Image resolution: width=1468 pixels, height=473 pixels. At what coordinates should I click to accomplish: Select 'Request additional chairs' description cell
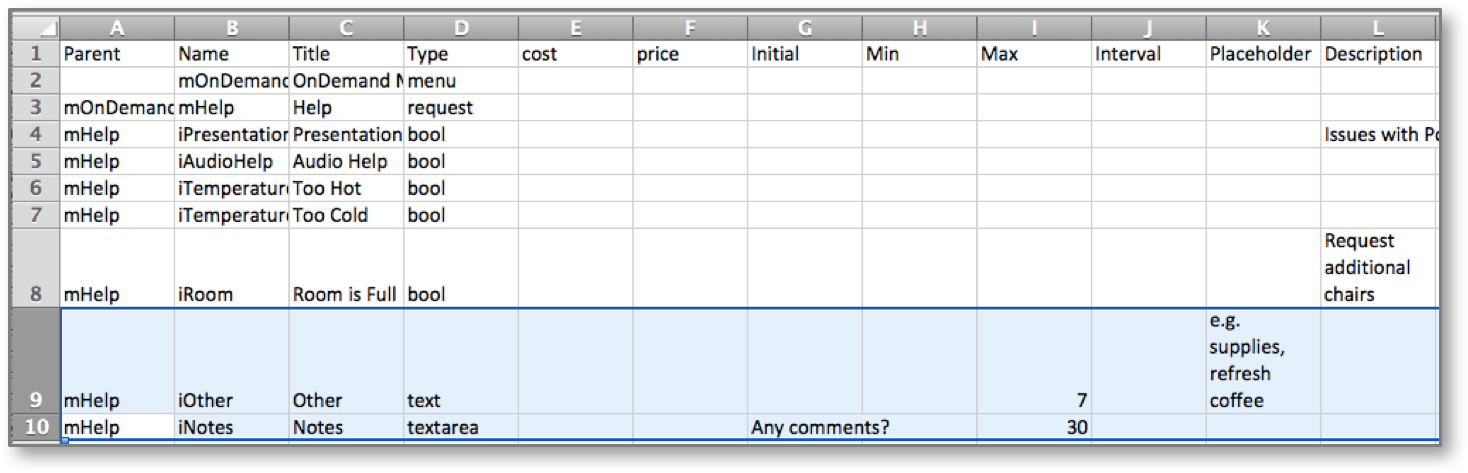pos(1379,268)
